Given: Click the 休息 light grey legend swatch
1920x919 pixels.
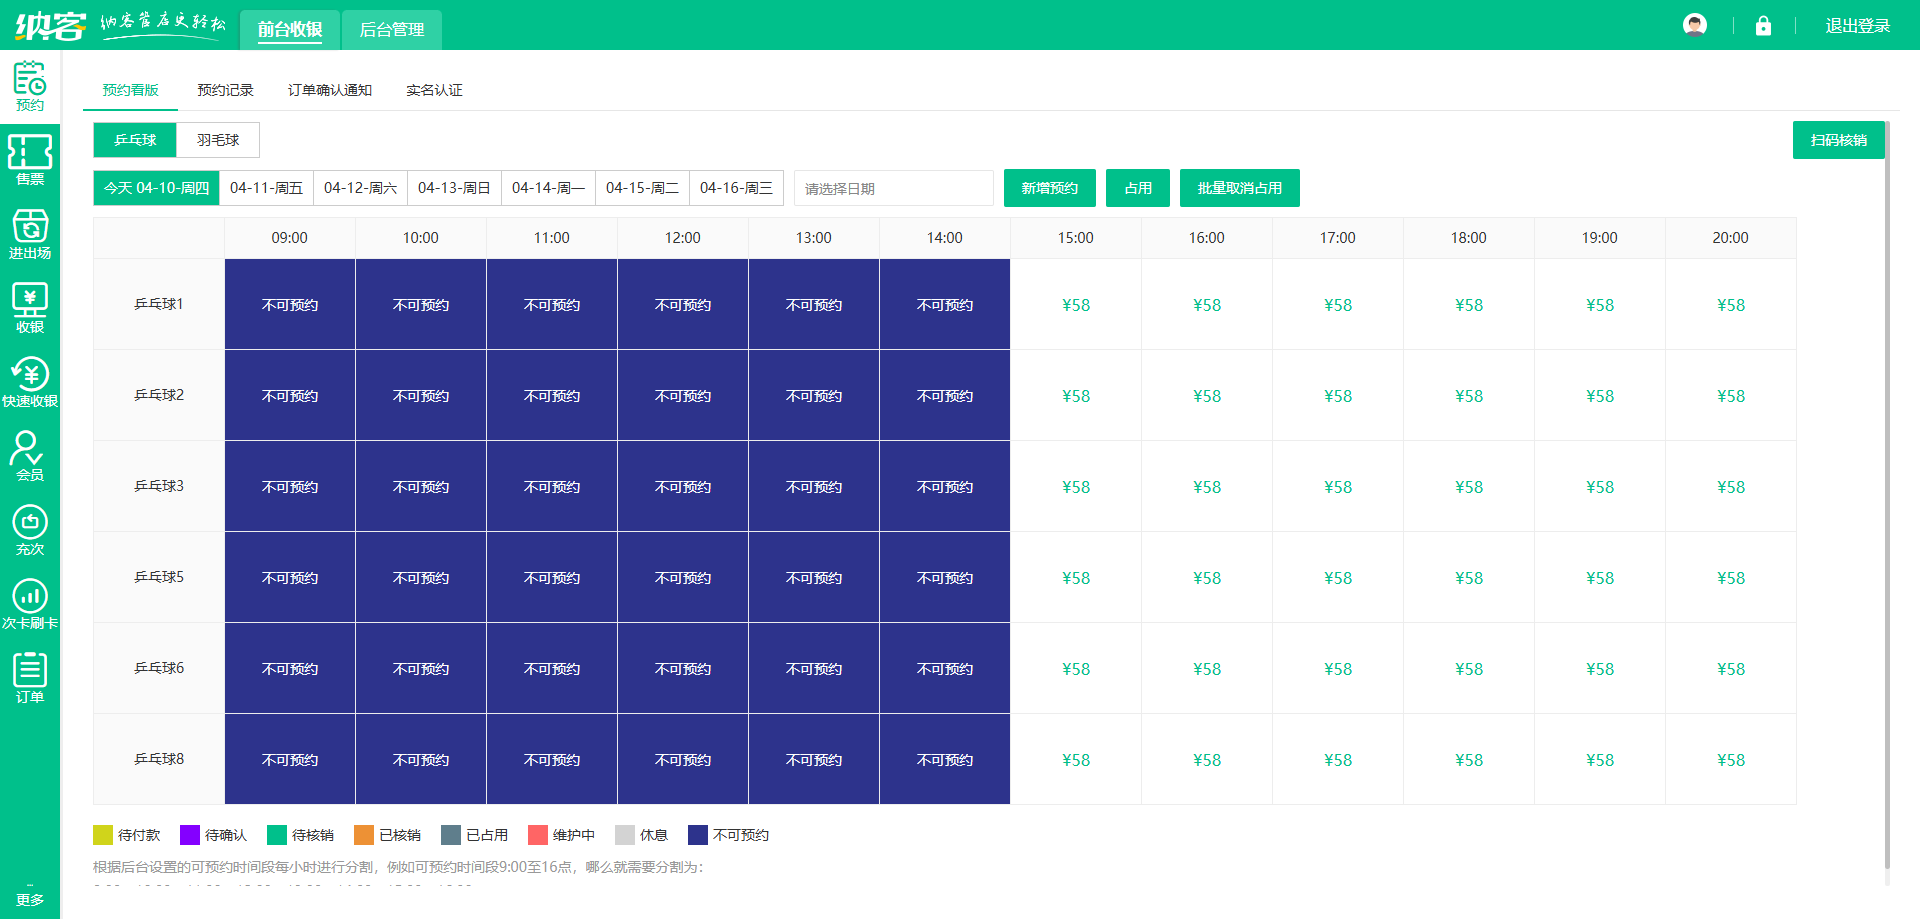Looking at the screenshot, I should (625, 835).
